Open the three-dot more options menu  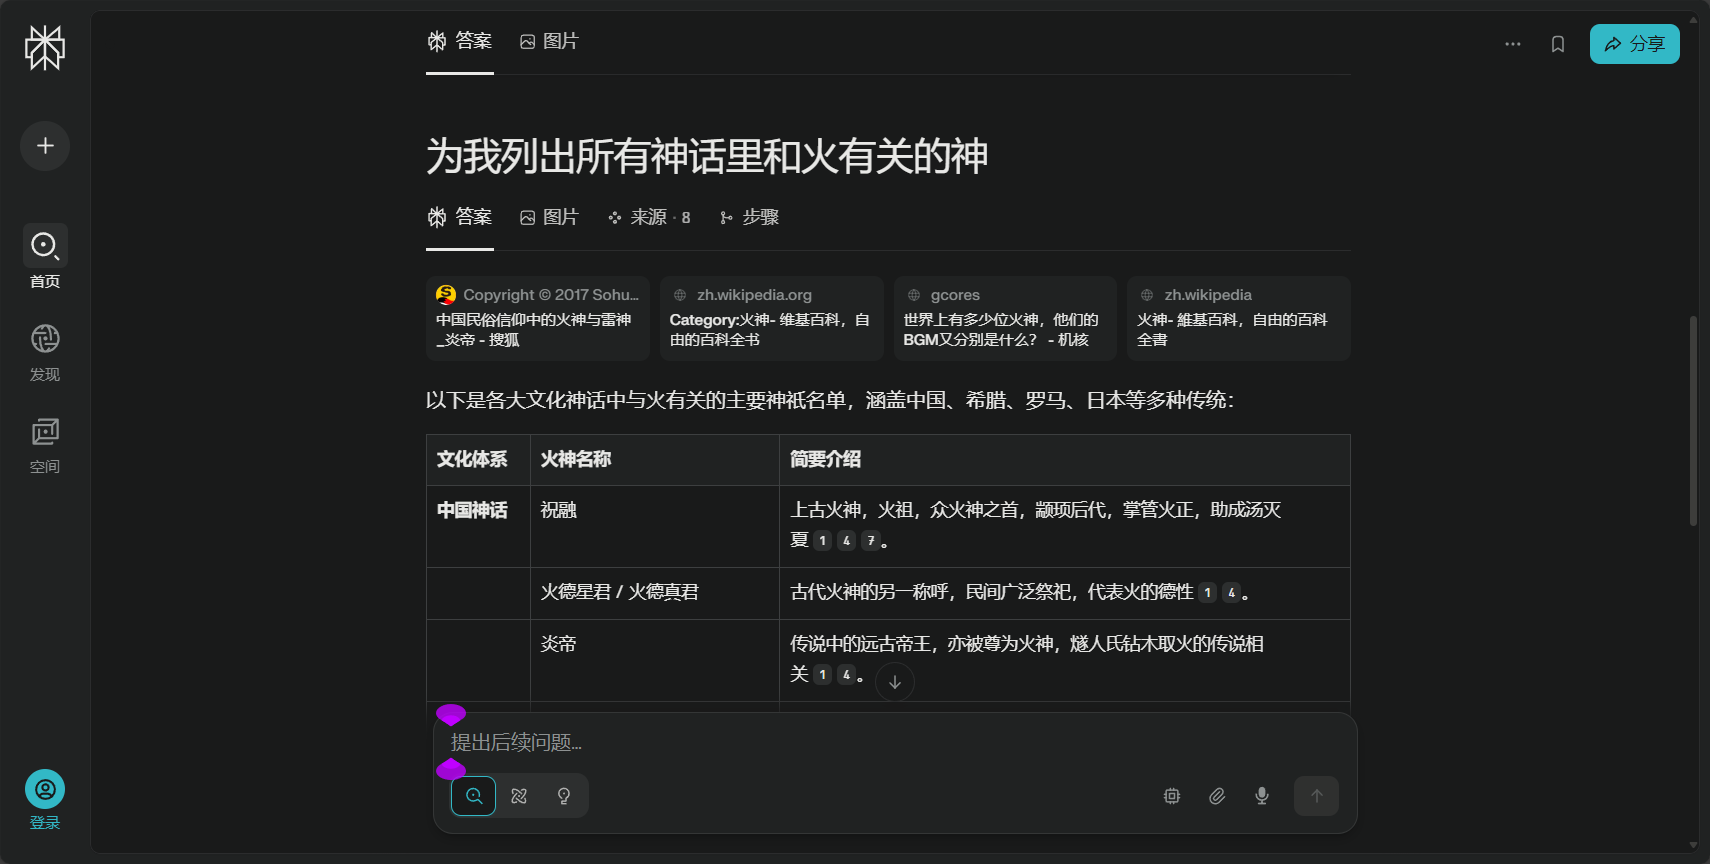(x=1513, y=44)
